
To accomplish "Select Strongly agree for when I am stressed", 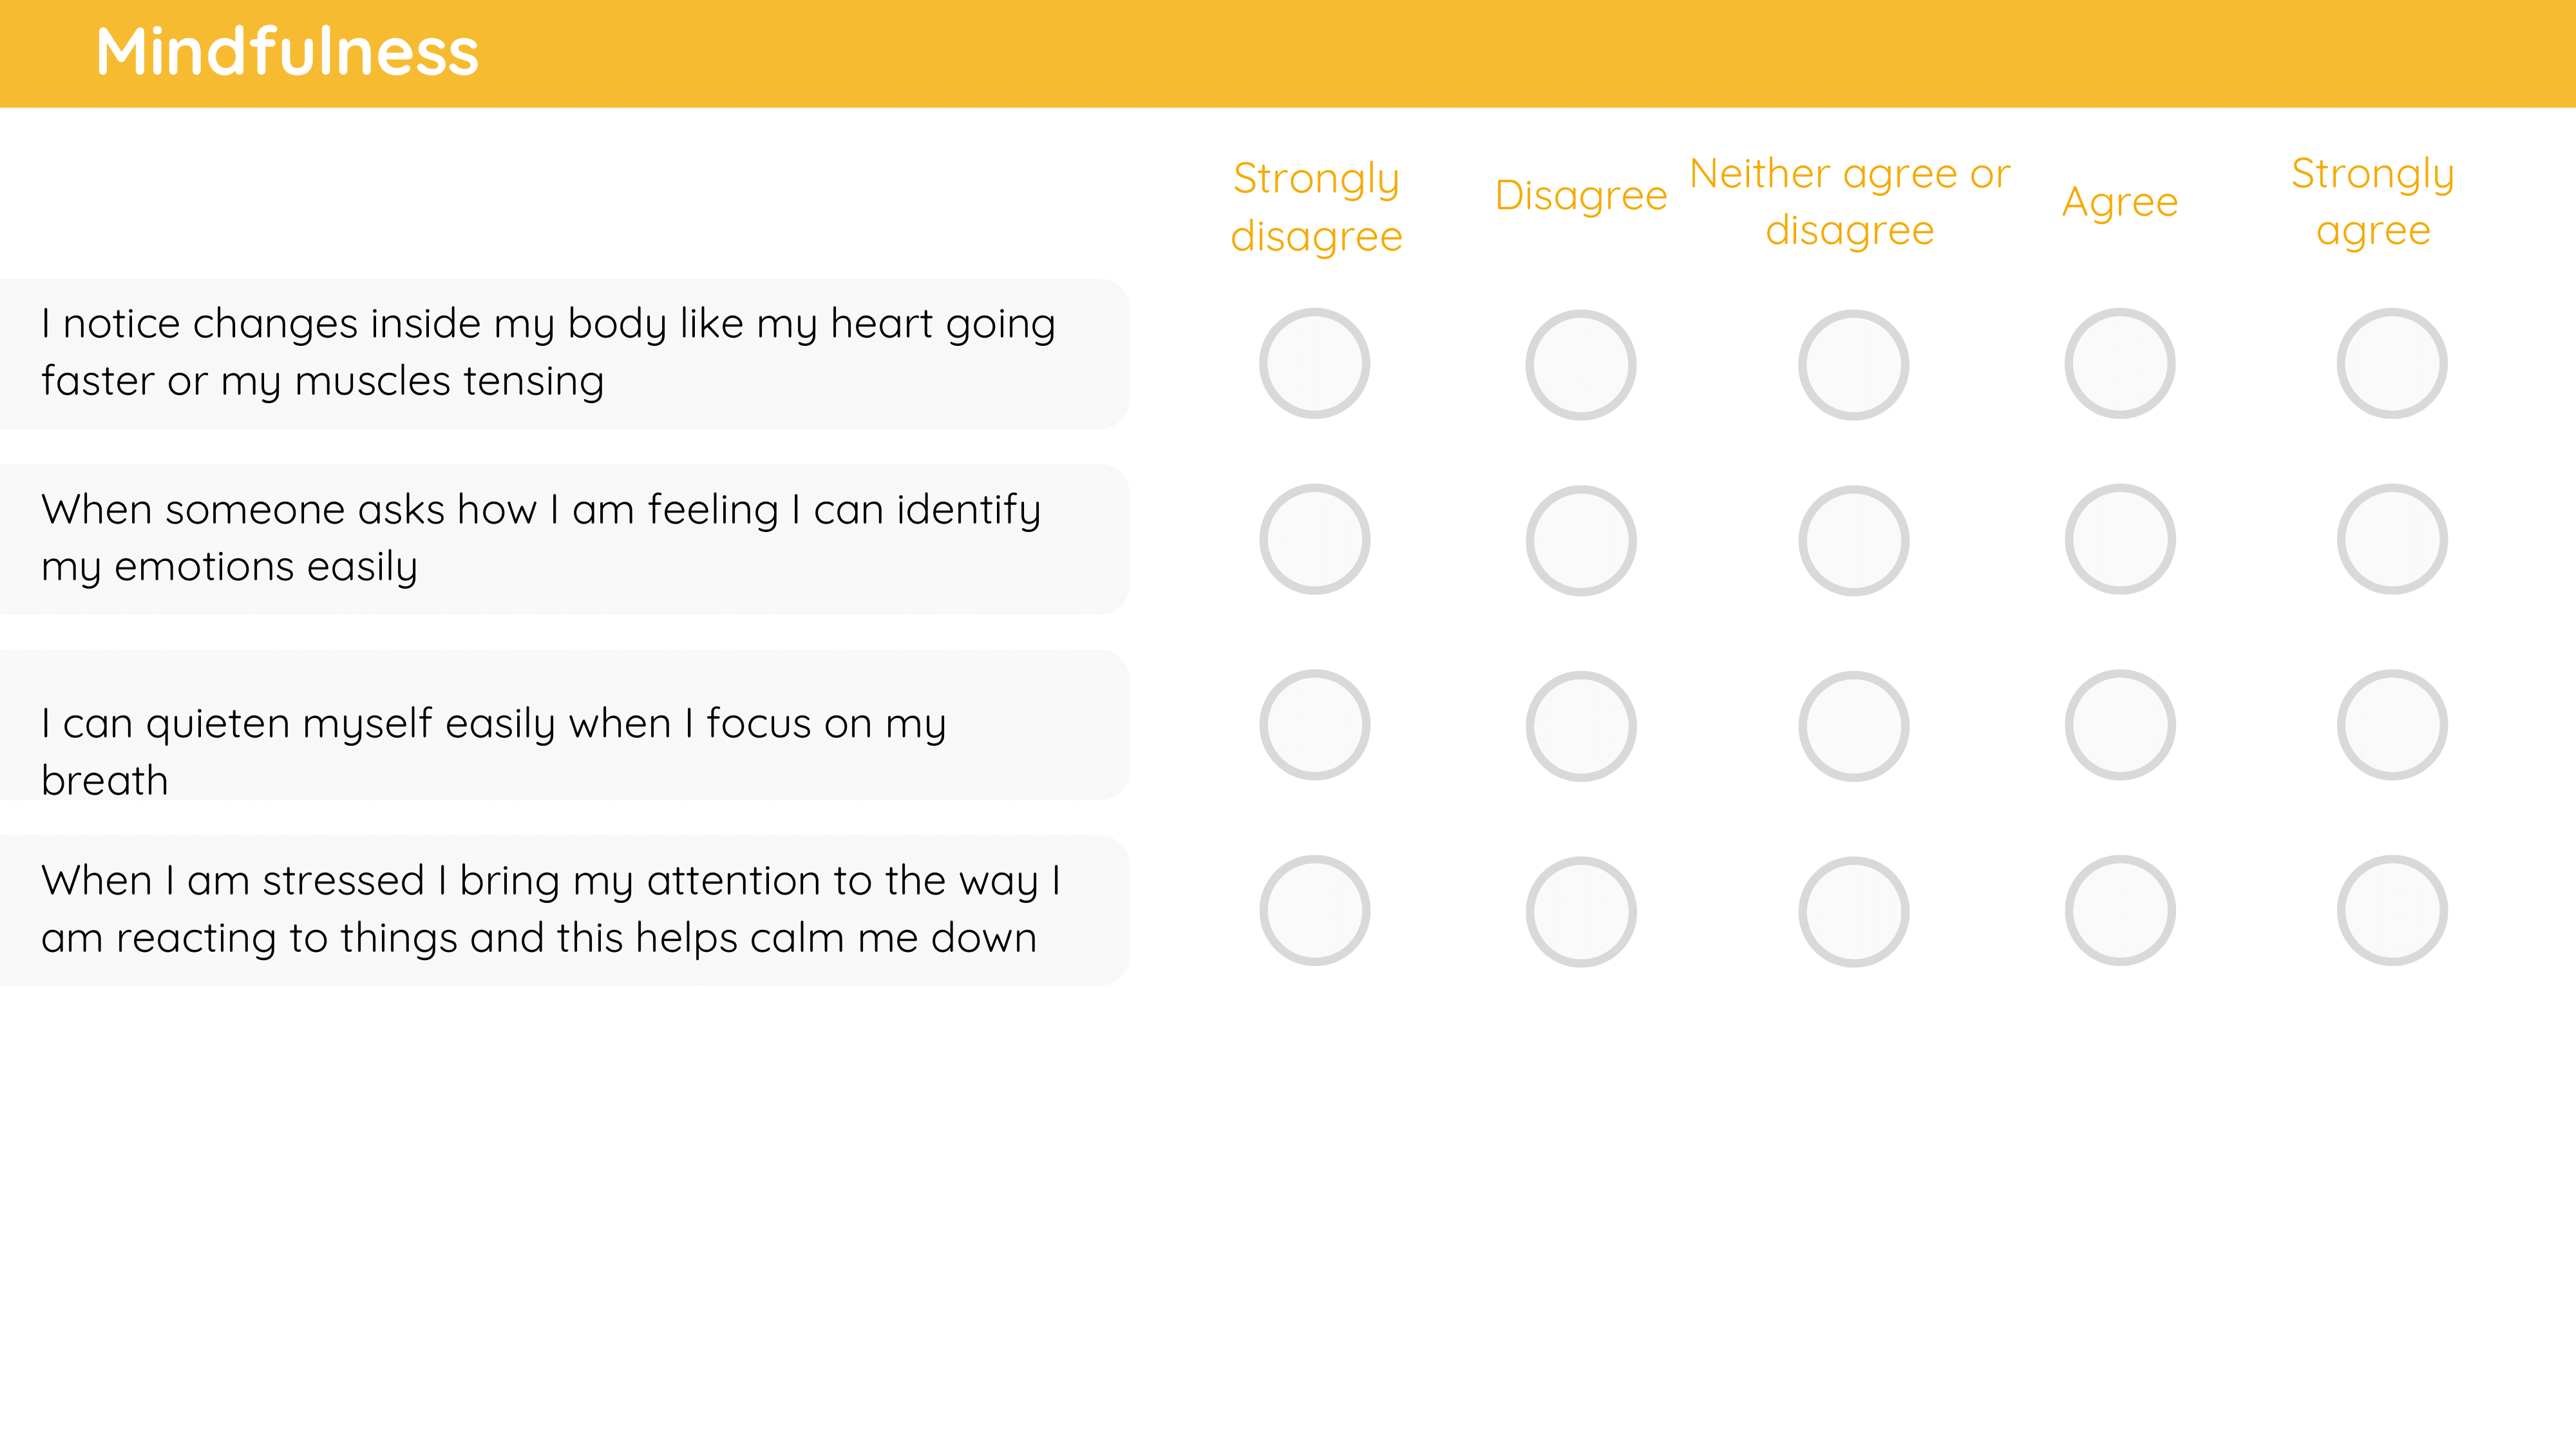I will click(2391, 910).
